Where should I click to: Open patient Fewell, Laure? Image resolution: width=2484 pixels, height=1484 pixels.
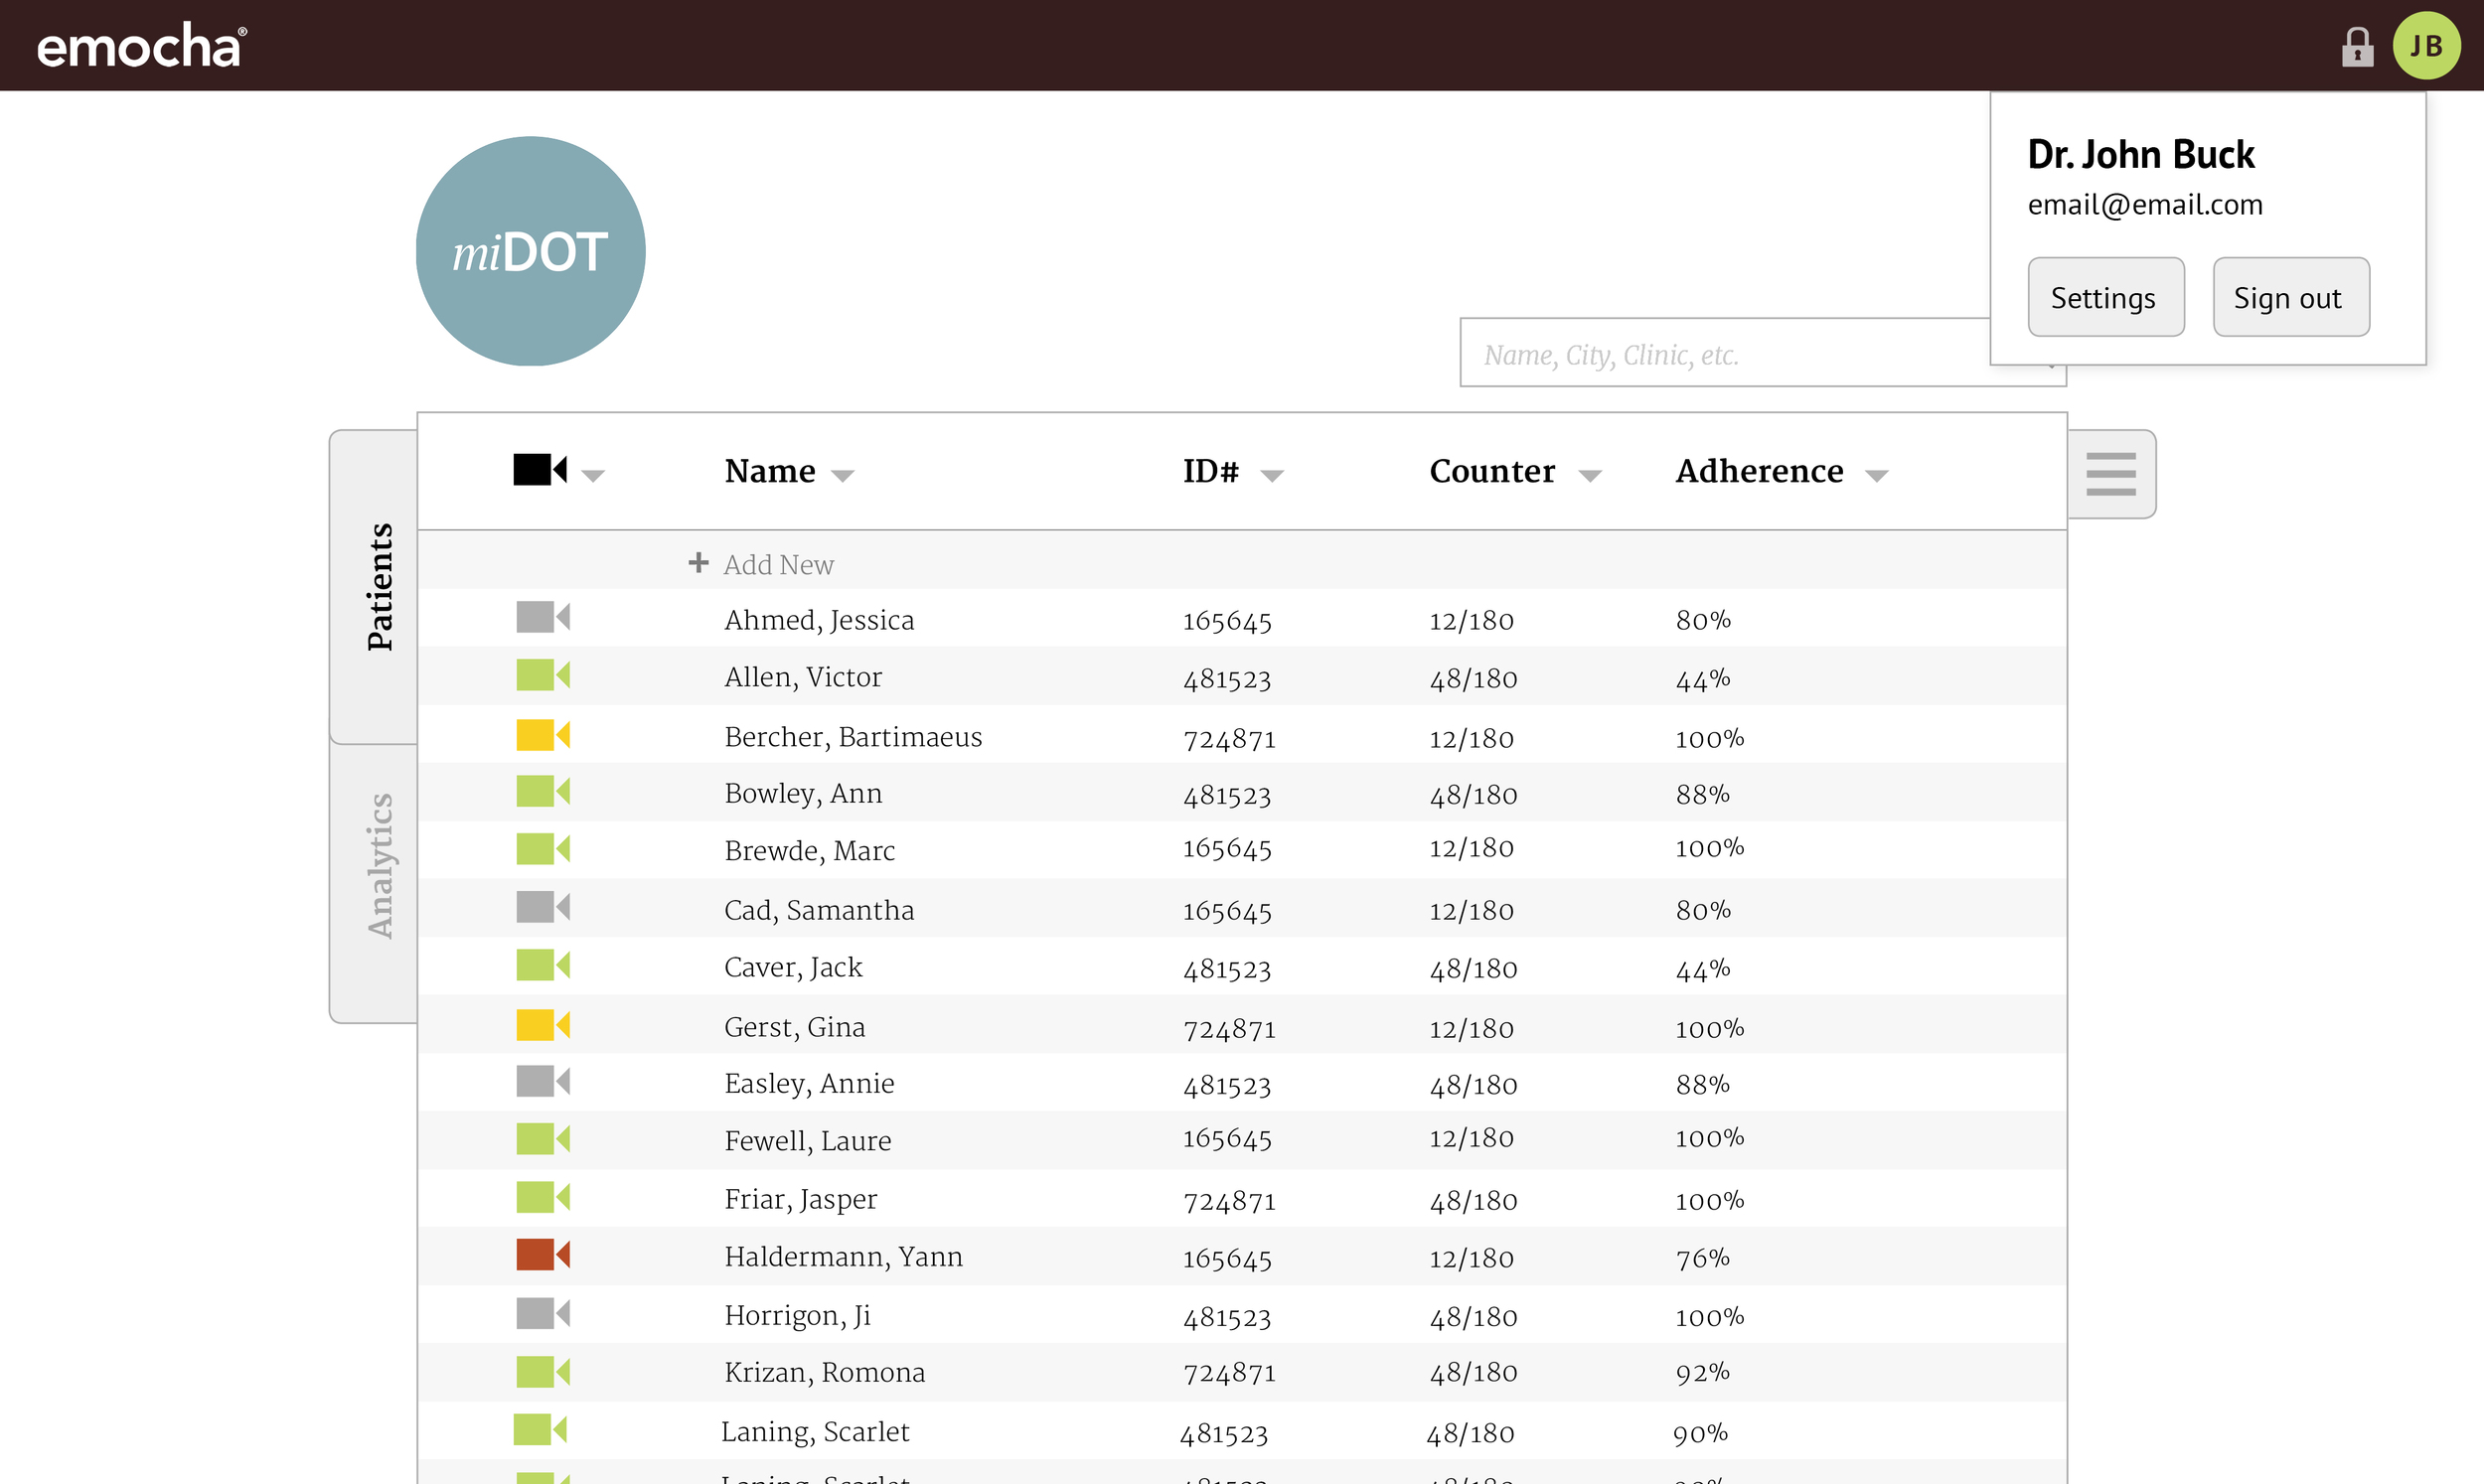coord(807,1140)
